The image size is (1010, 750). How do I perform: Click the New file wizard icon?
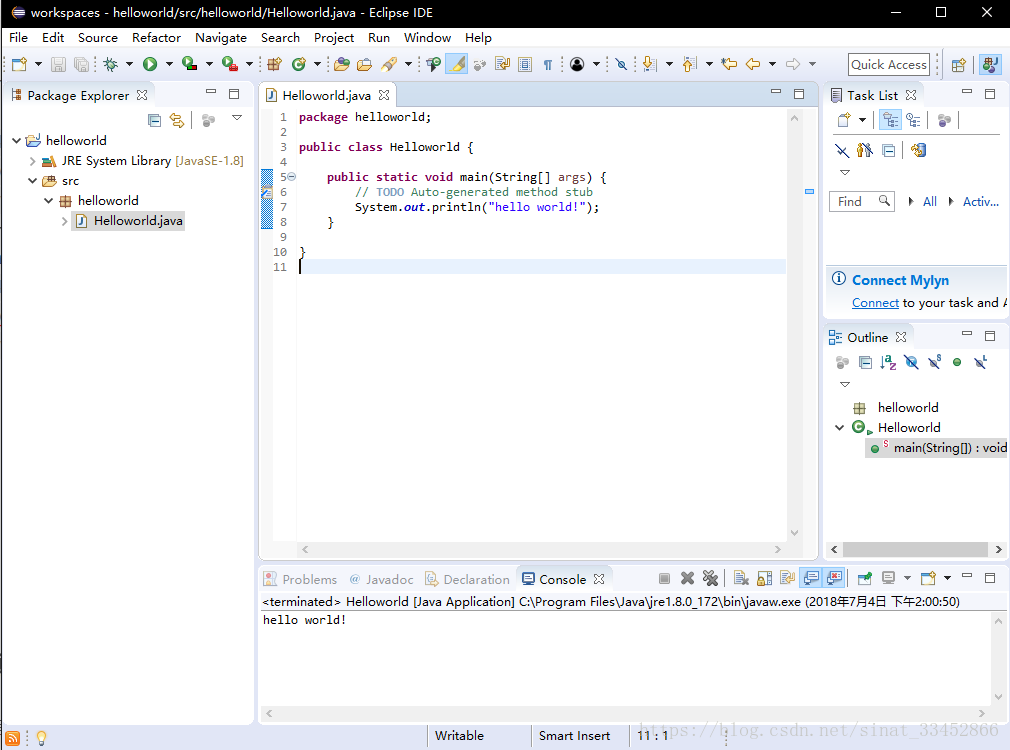click(x=19, y=64)
